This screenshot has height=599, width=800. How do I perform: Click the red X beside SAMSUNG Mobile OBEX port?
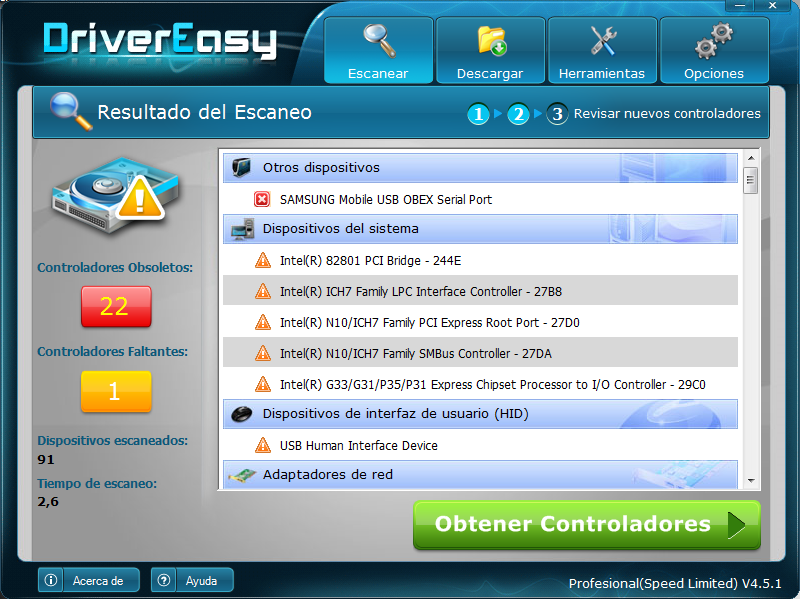pos(262,199)
